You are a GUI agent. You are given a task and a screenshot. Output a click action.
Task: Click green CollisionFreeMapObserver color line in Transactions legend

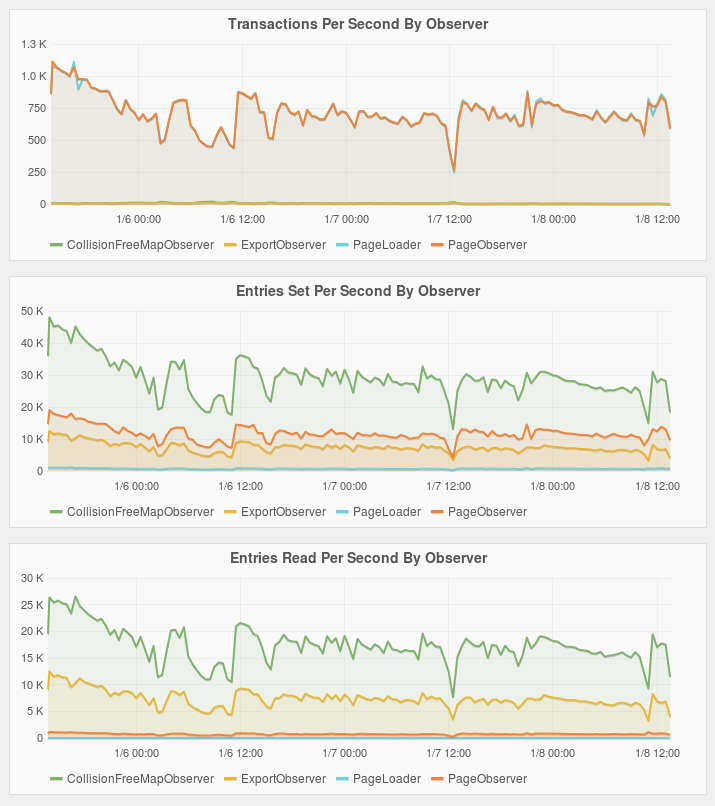[57, 244]
